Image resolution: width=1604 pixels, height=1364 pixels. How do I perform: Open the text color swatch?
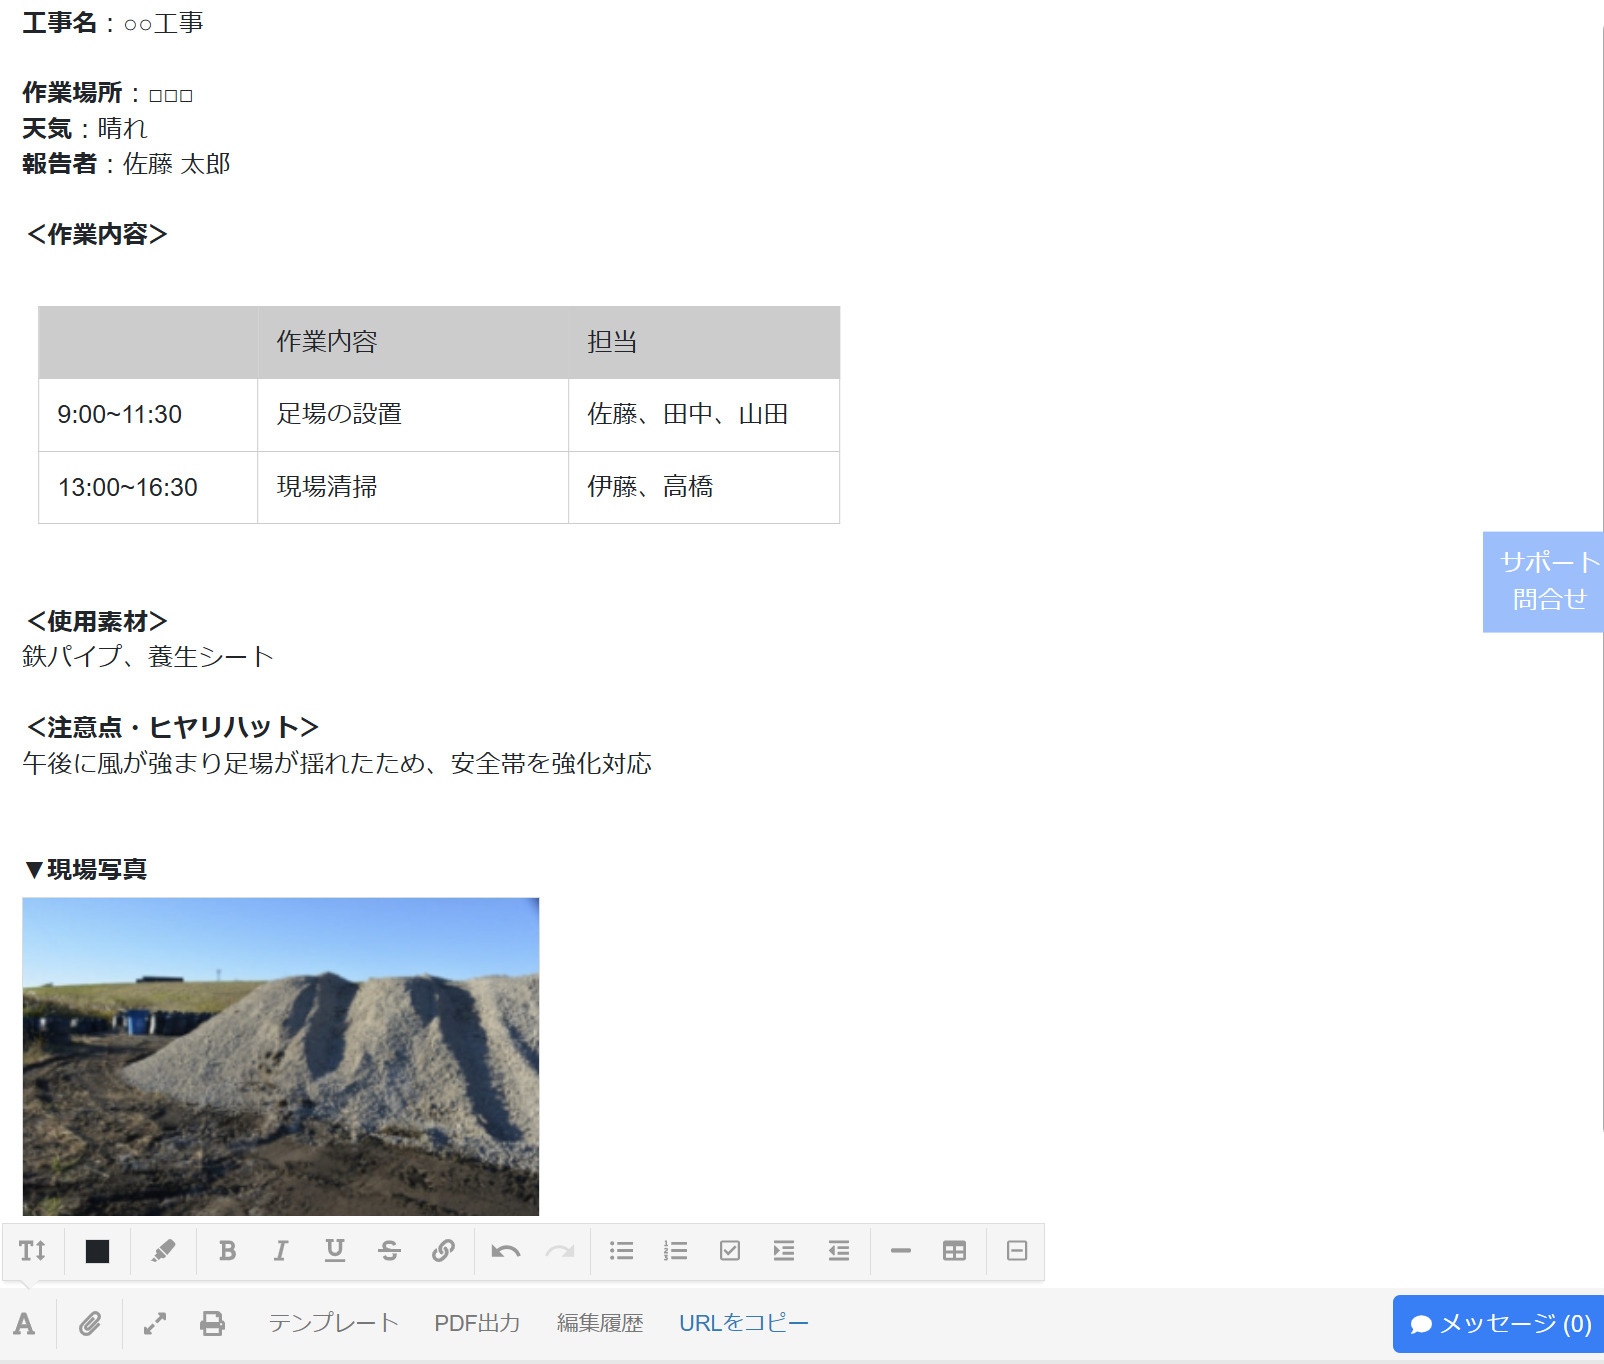coord(96,1250)
